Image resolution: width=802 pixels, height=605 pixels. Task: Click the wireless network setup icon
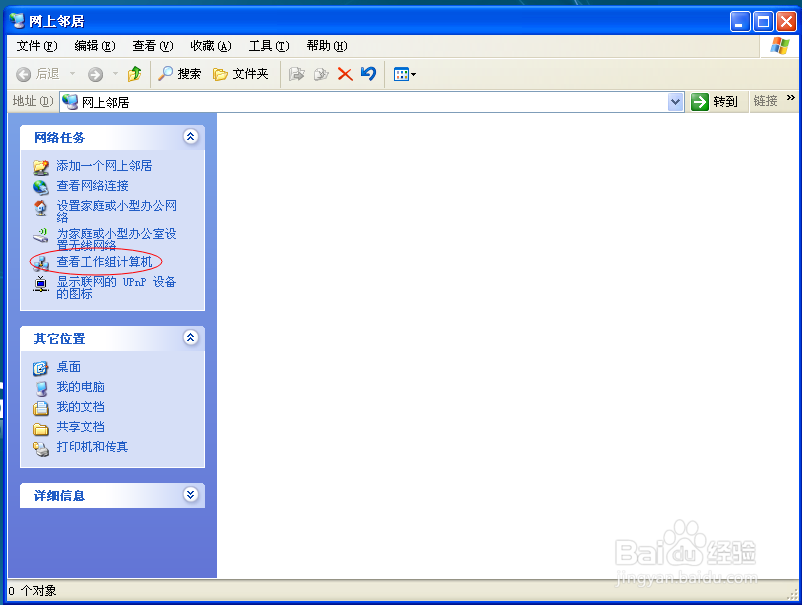(x=41, y=235)
